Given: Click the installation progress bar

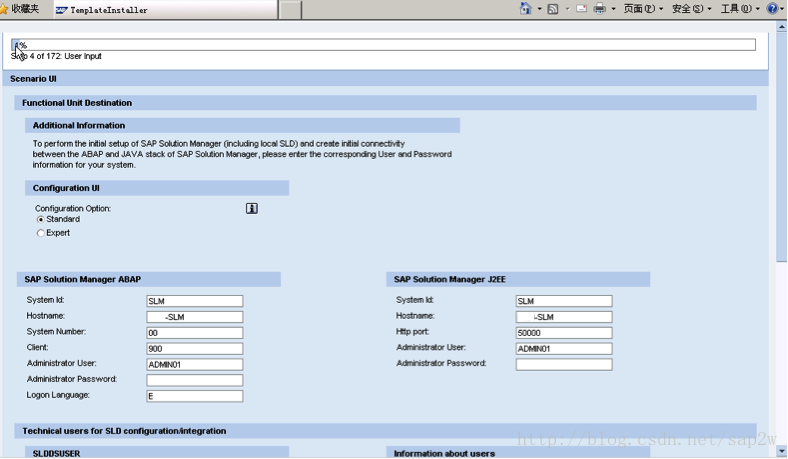Looking at the screenshot, I should click(x=383, y=45).
